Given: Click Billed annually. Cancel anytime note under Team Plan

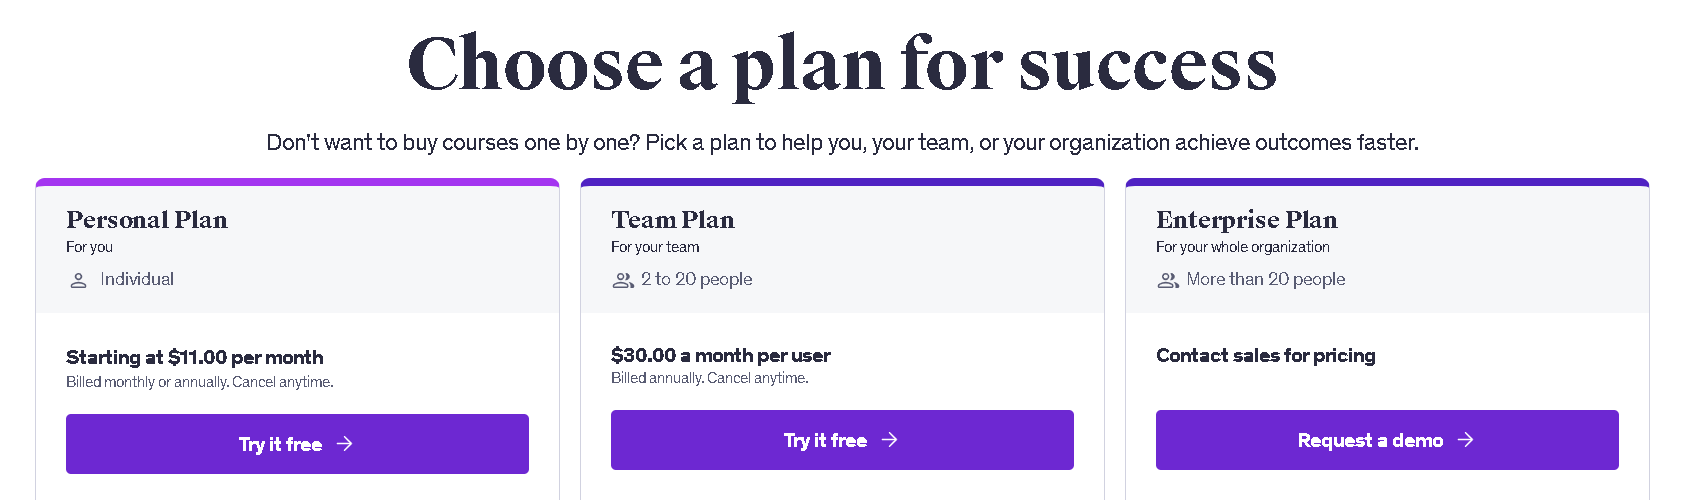Looking at the screenshot, I should click(x=710, y=378).
